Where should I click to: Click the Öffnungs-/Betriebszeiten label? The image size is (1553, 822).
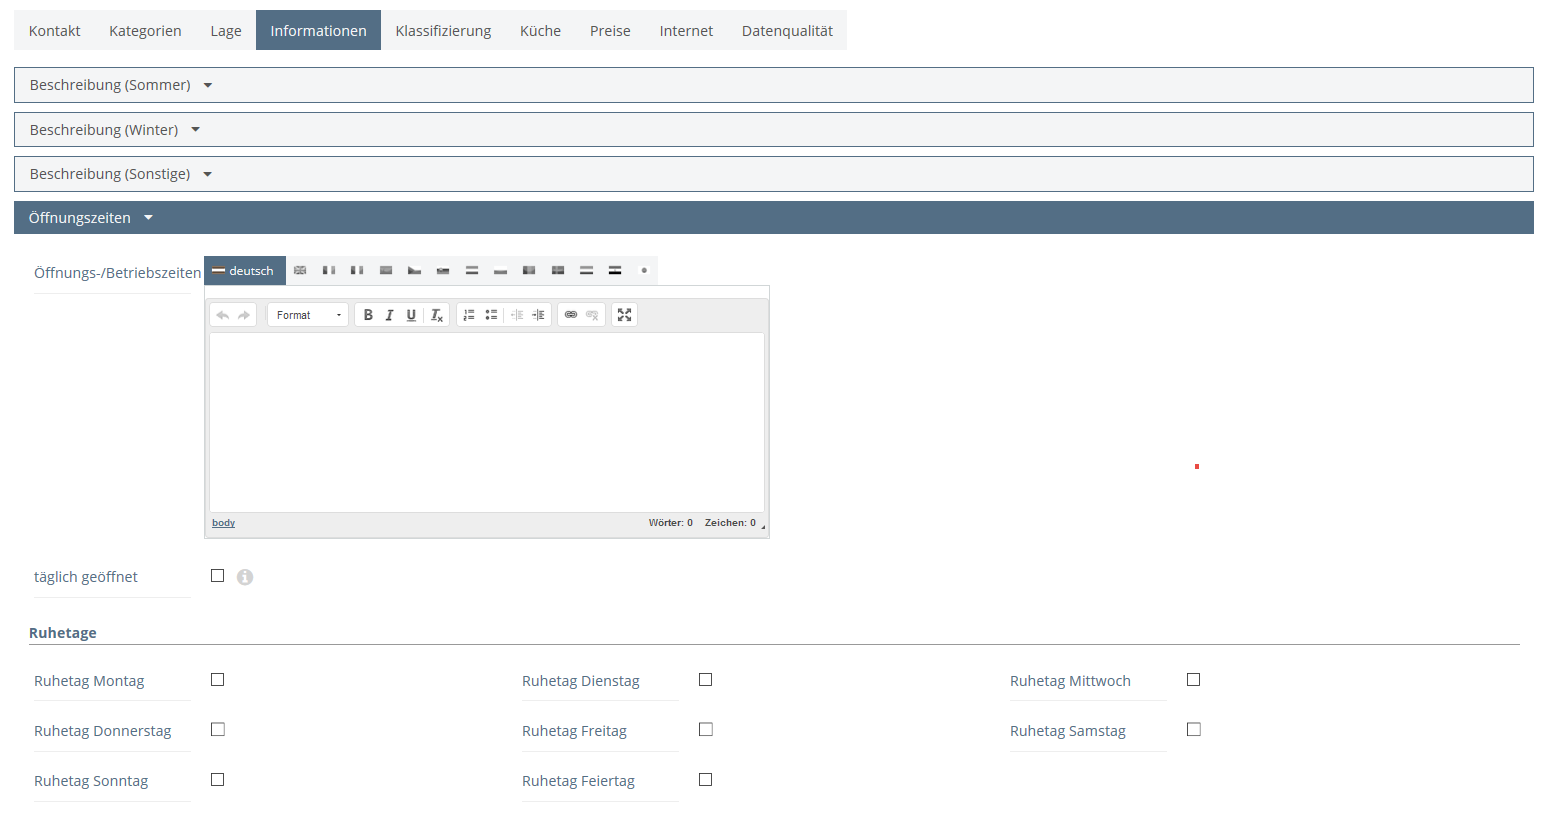[x=117, y=273]
